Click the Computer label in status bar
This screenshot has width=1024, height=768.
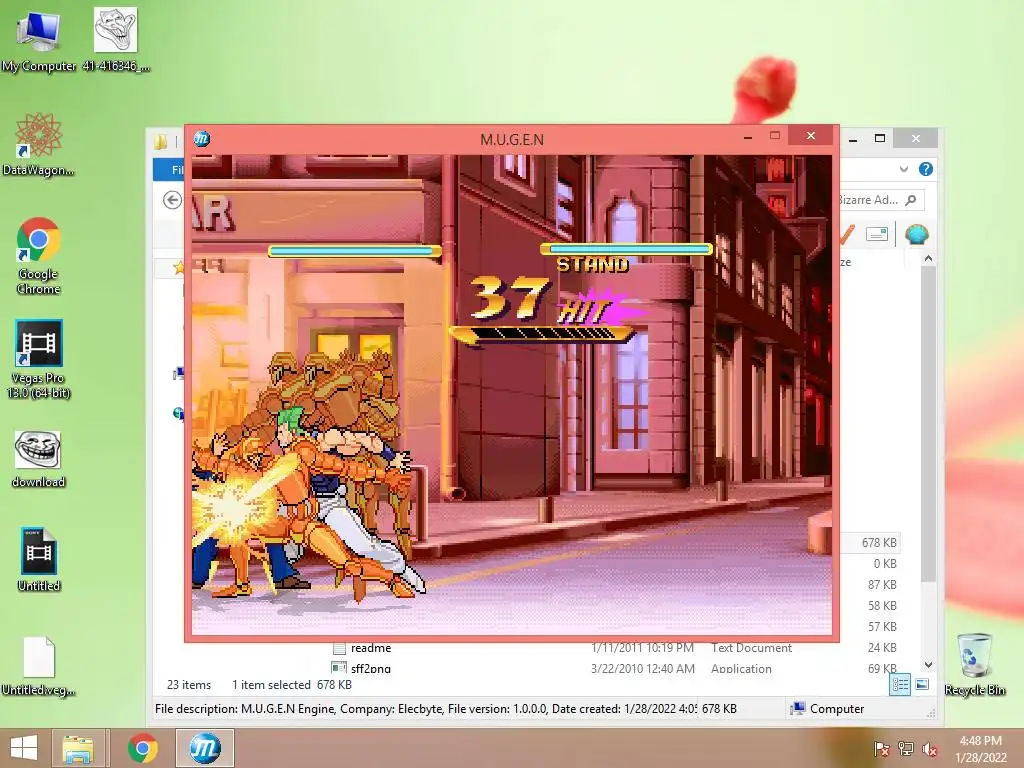(837, 709)
